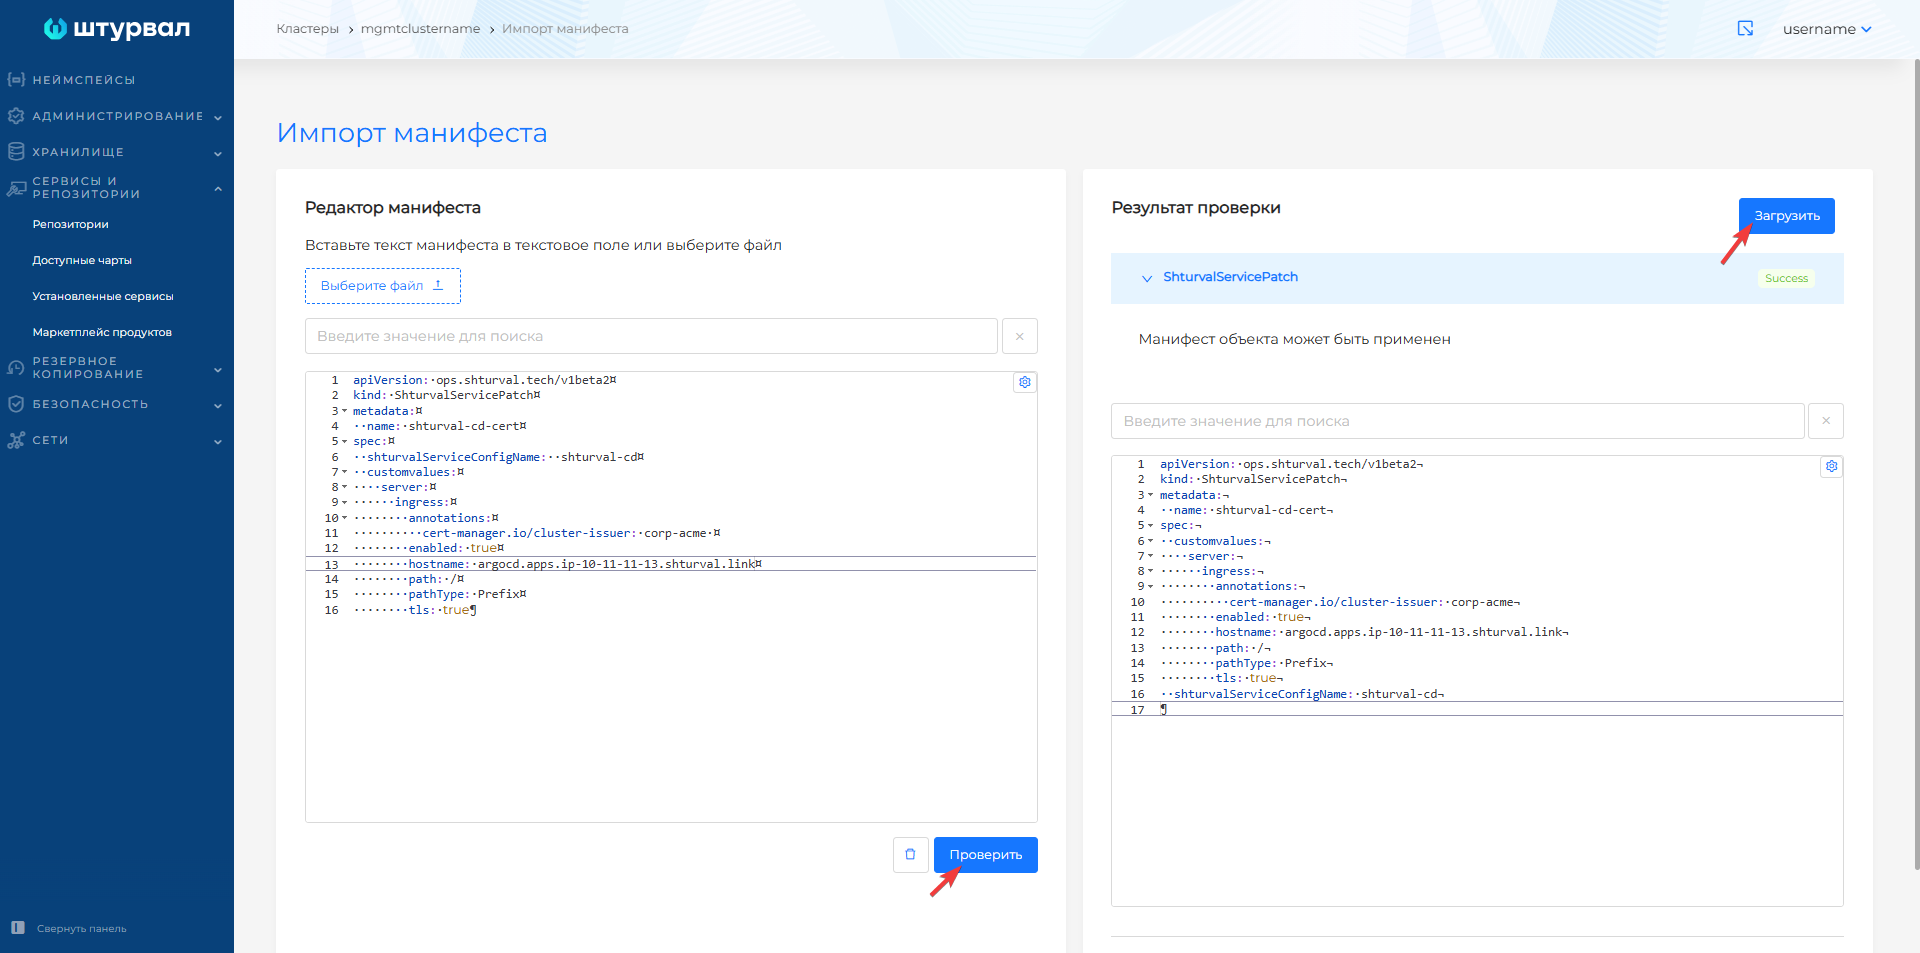Screen dimensions: 1920x953
Task: Click hostname line 13 in manifest editor
Action: (671, 564)
